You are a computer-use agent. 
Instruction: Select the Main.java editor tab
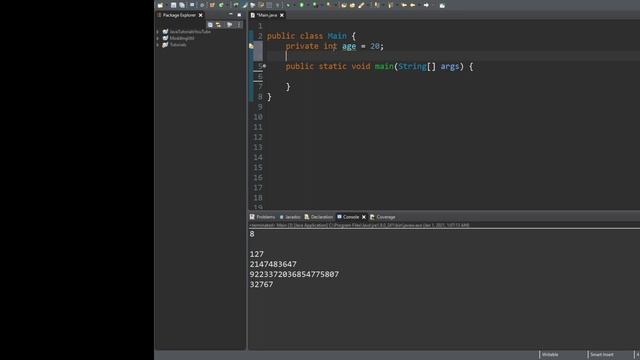pyautogui.click(x=267, y=15)
